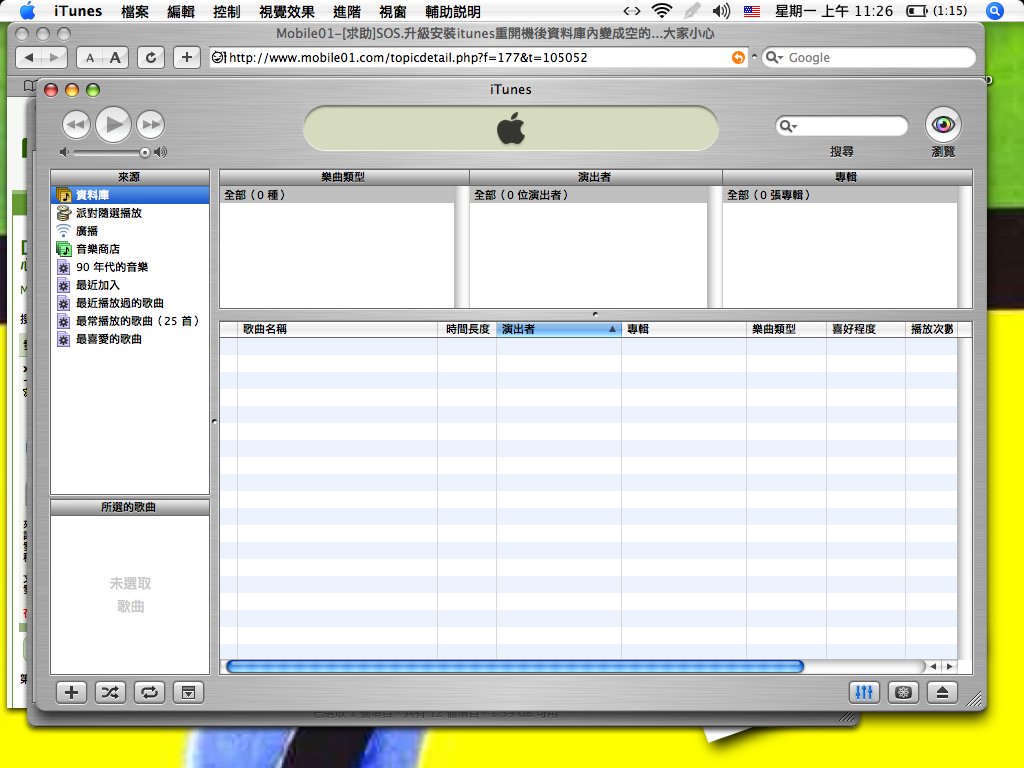This screenshot has width=1024, height=768.
Task: Click the mute speaker icon beside volume slider
Action: [64, 152]
